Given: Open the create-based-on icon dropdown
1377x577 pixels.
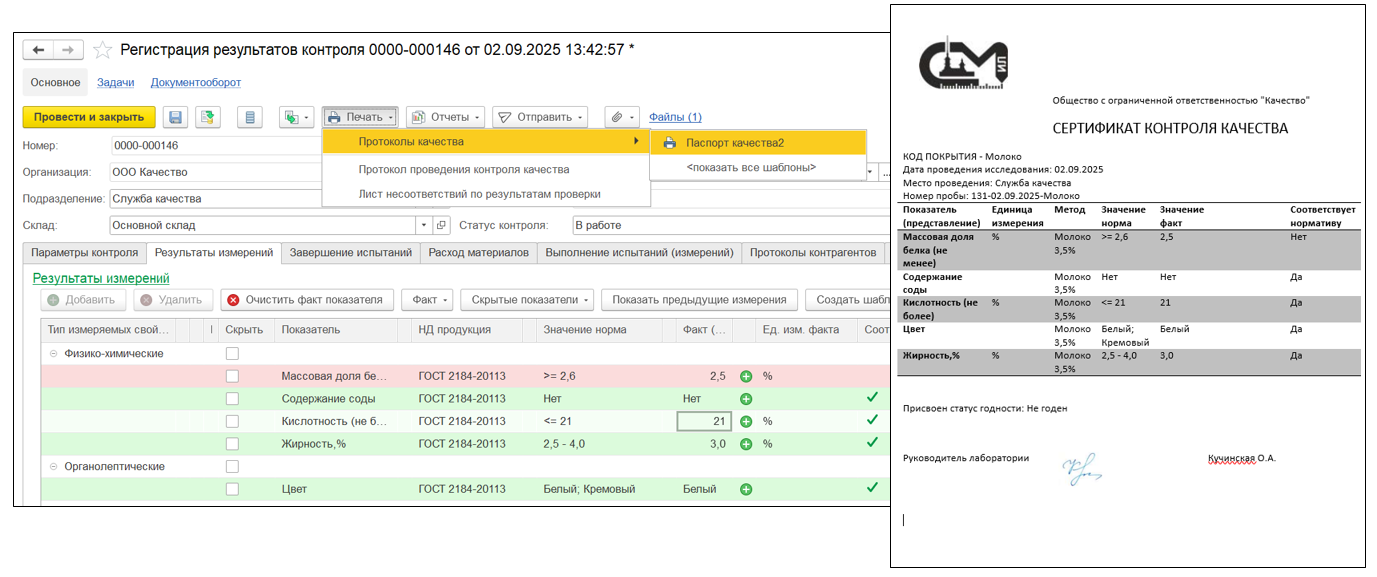Looking at the screenshot, I should 296,118.
